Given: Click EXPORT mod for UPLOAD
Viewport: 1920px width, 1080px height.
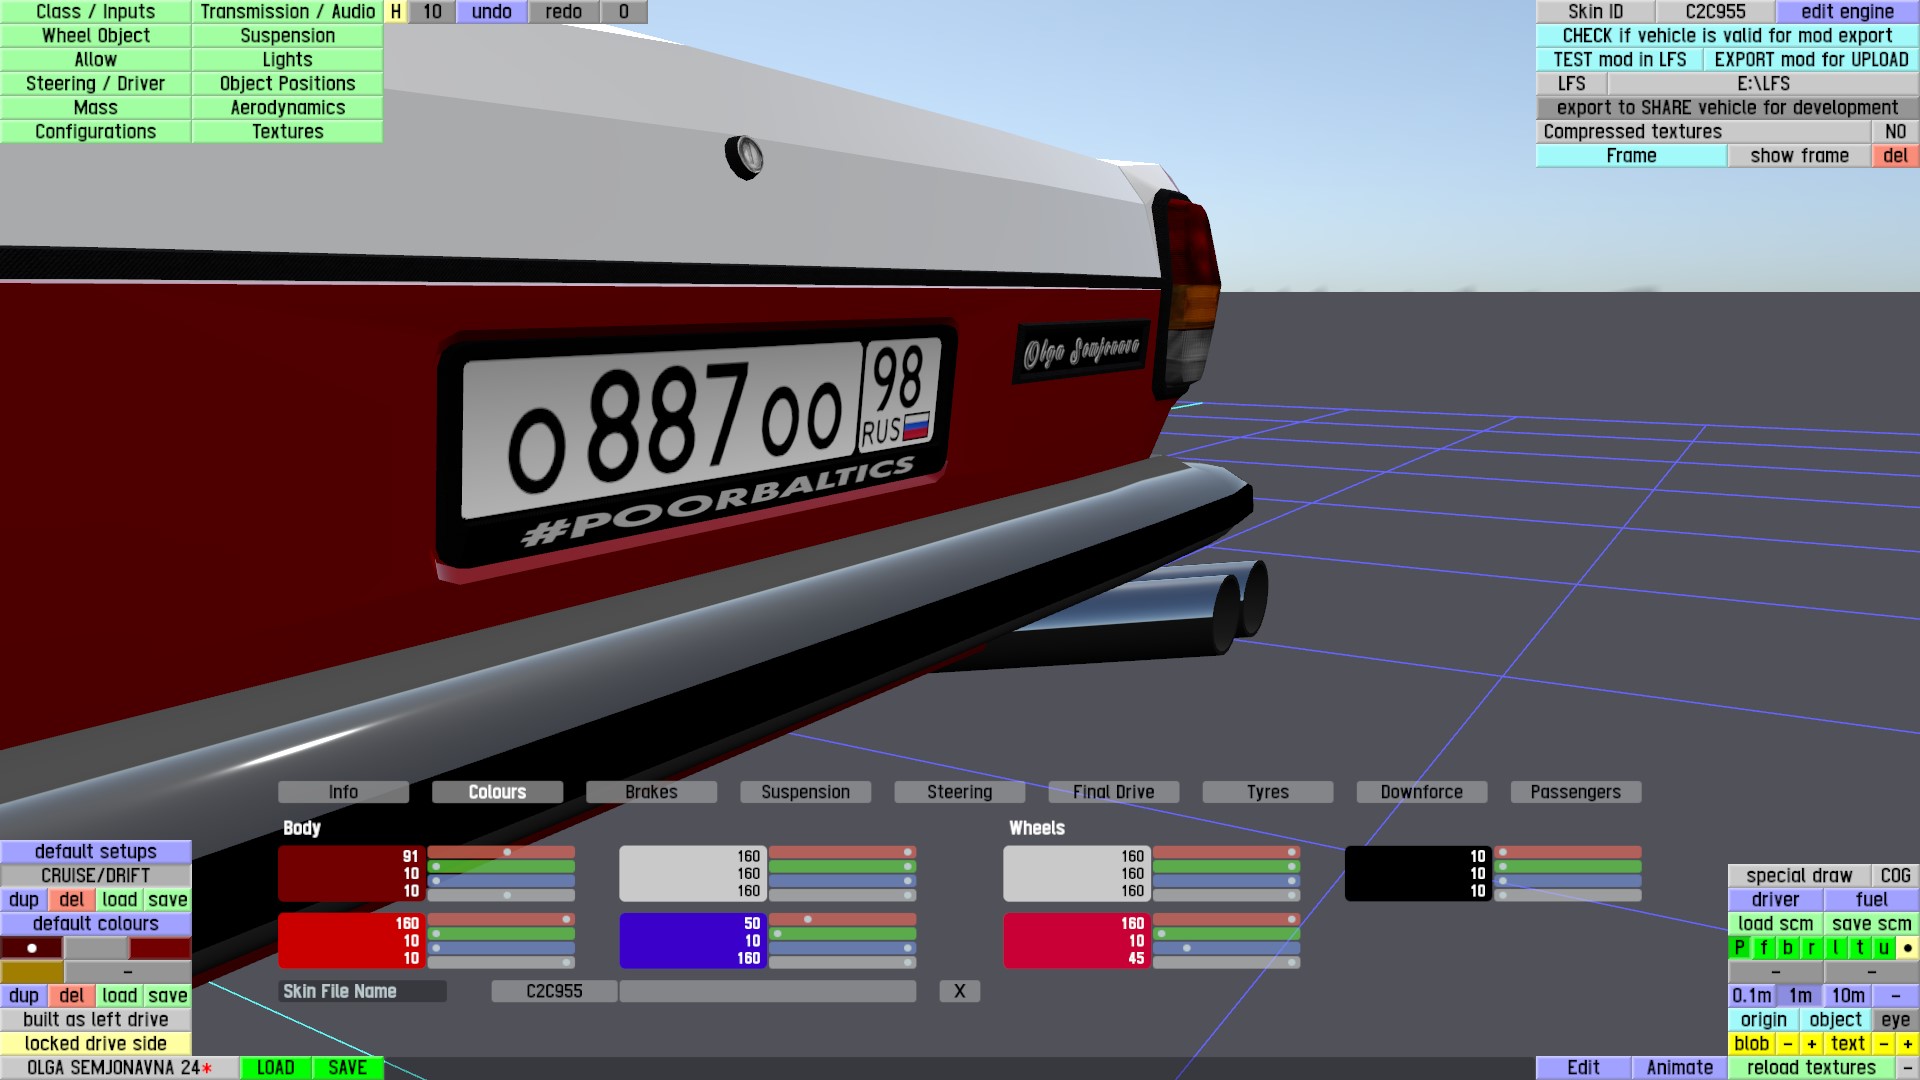Looking at the screenshot, I should [x=1811, y=59].
